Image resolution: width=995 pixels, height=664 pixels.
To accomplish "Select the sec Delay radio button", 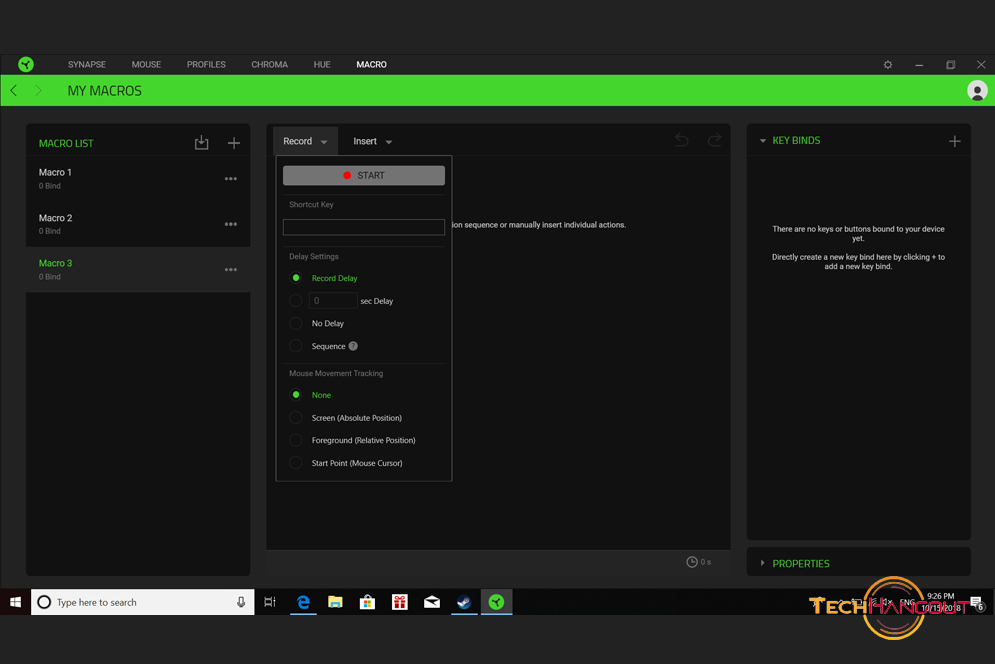I will (x=296, y=301).
